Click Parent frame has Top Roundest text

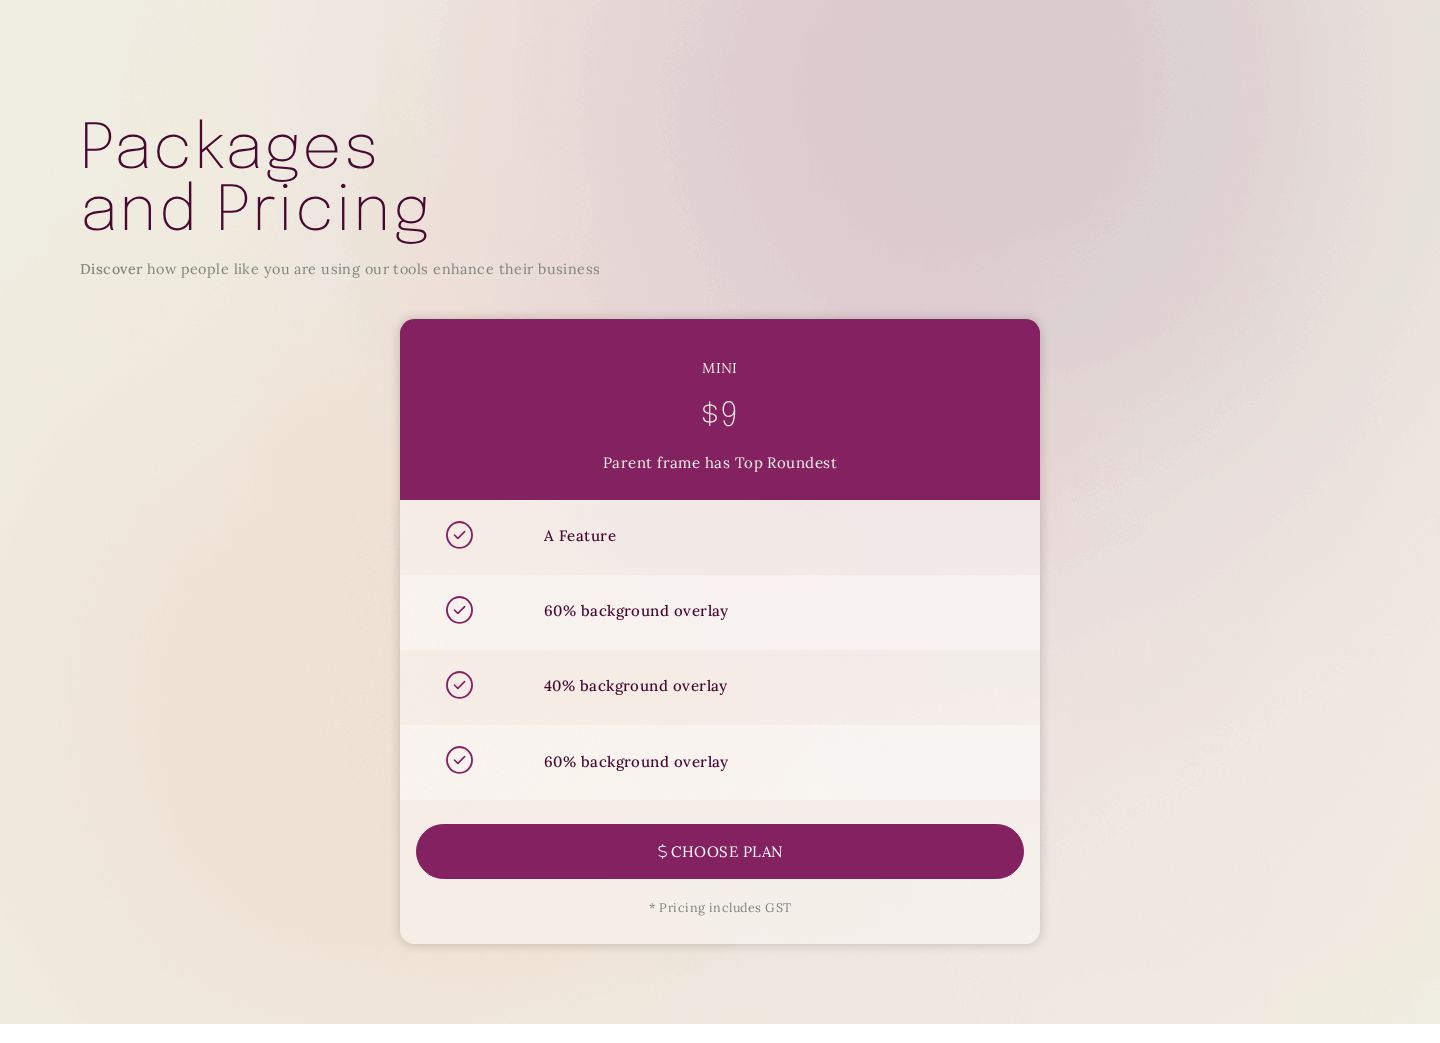pos(720,462)
